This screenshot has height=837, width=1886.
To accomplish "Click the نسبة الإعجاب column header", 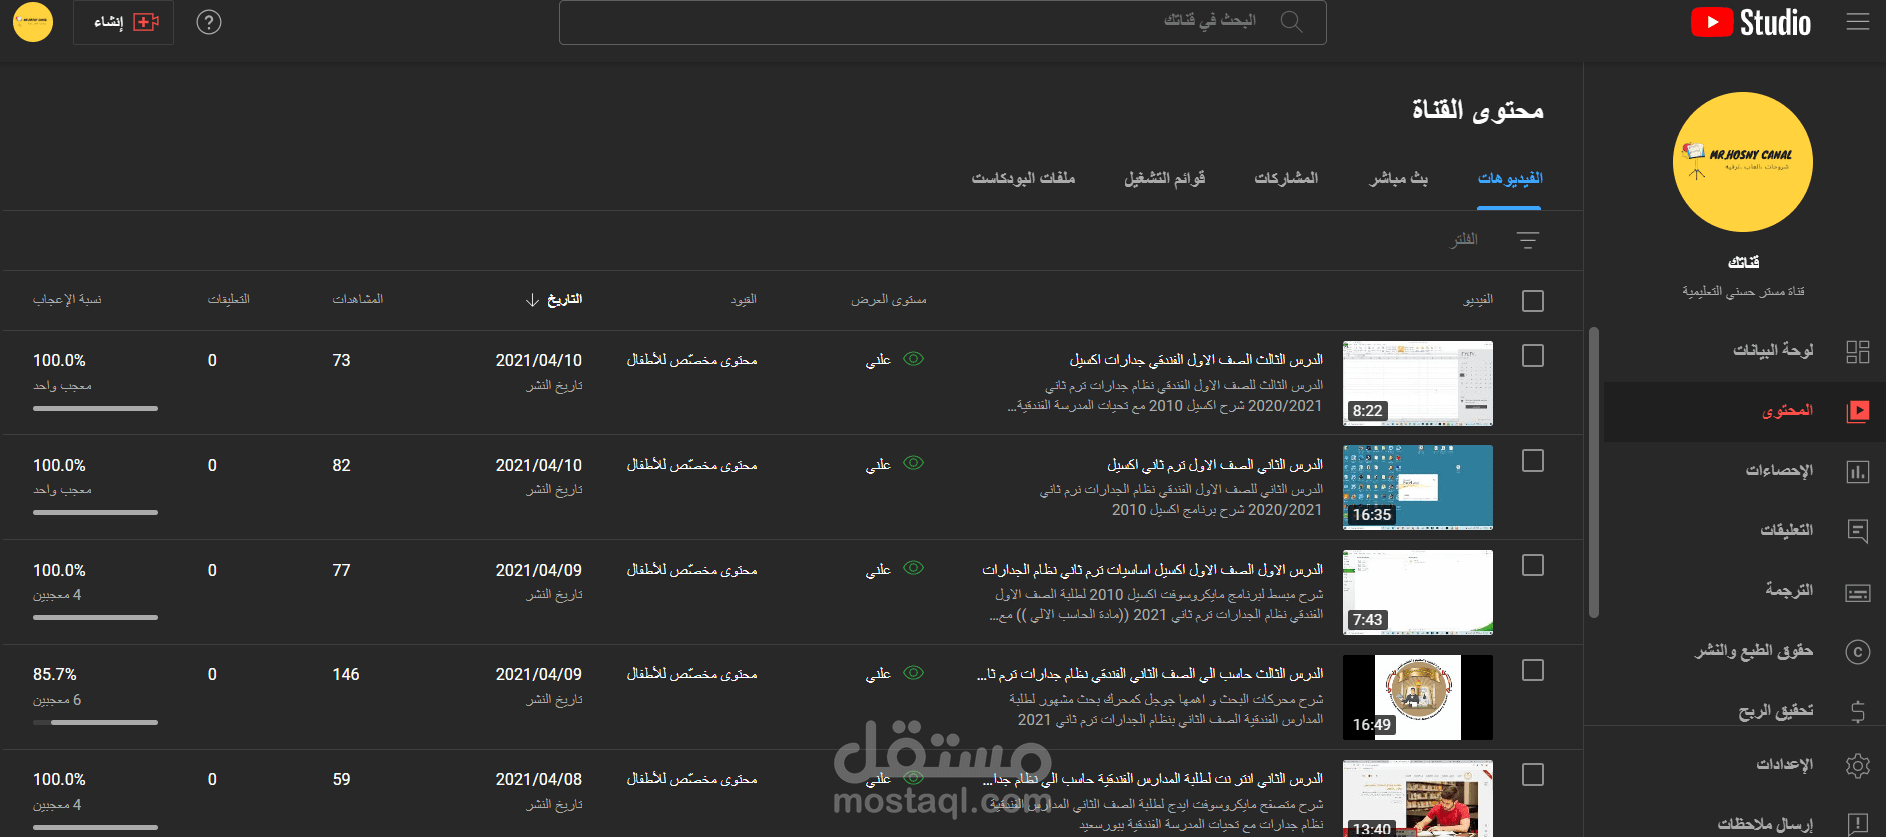I will click(67, 300).
